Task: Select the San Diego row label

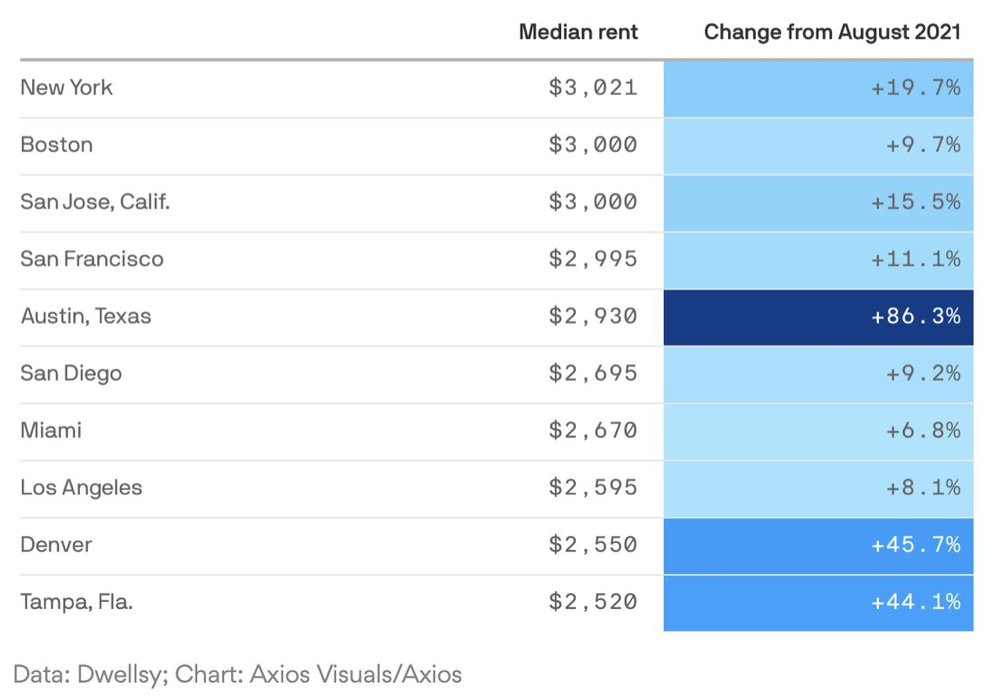Action: (x=70, y=373)
